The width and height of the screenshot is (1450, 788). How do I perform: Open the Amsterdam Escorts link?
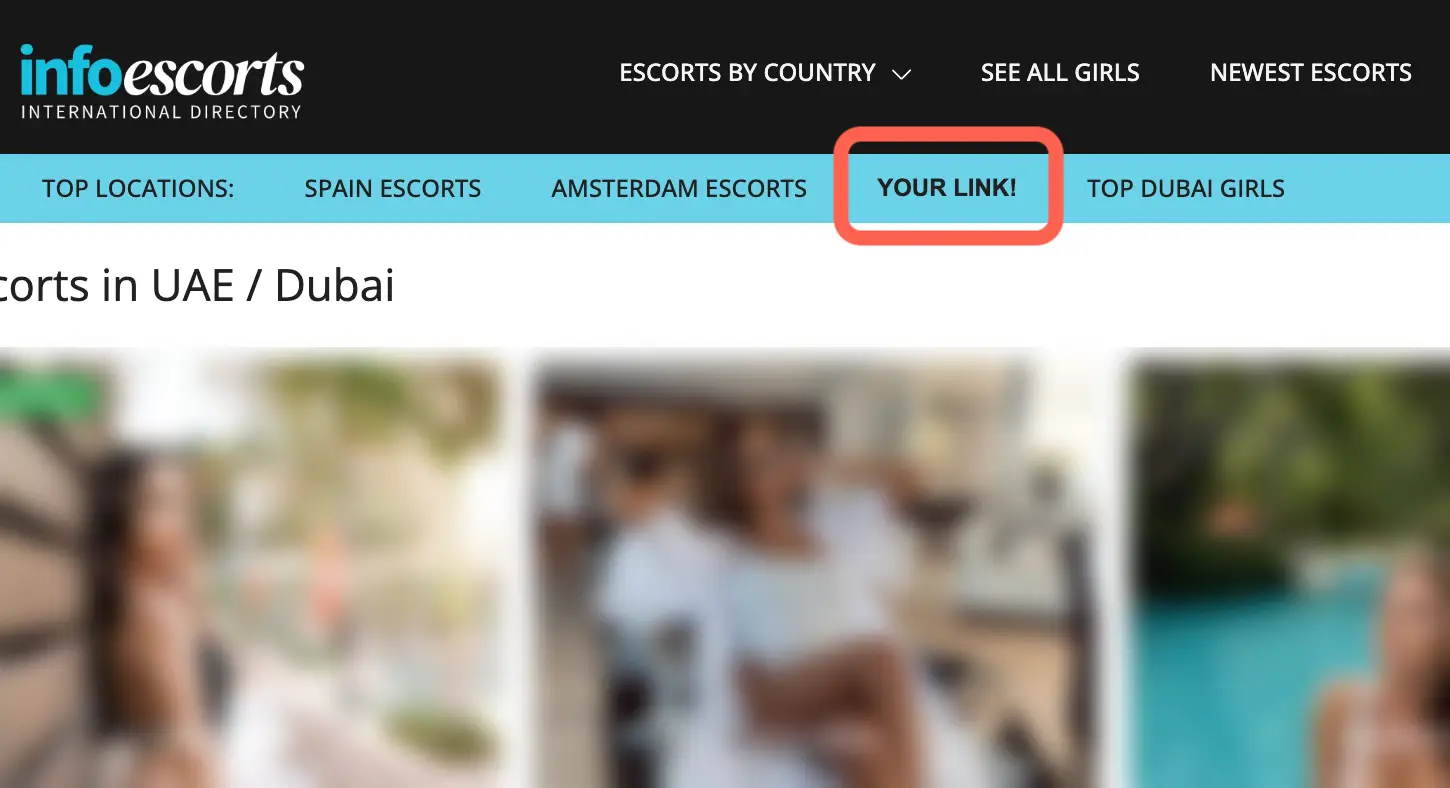pos(679,188)
